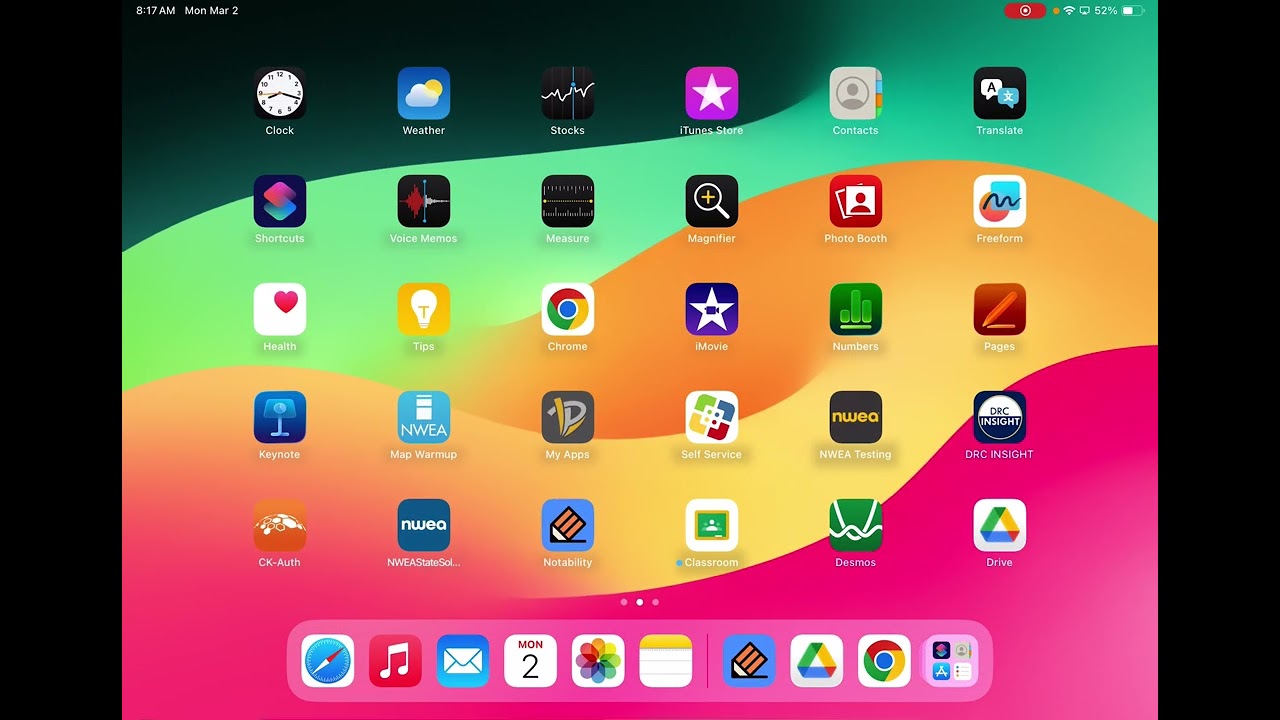Image resolution: width=1280 pixels, height=720 pixels.
Task: Open the Freeform app
Action: [x=1000, y=201]
